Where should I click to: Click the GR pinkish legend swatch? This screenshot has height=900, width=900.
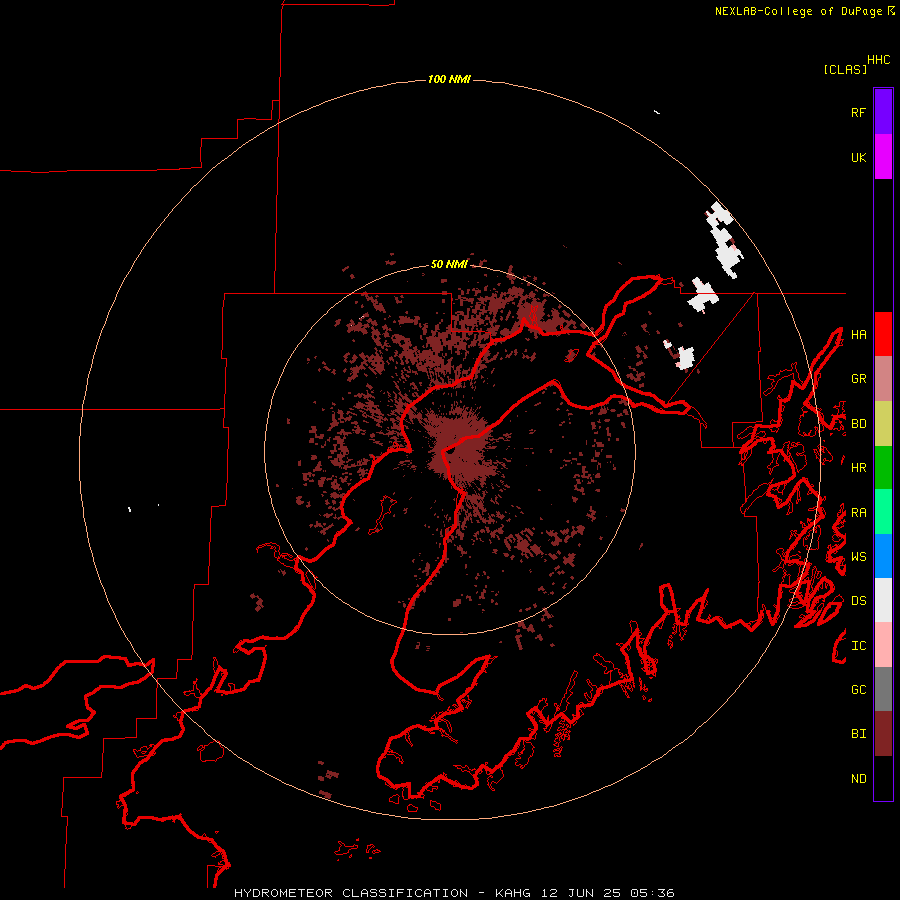883,379
